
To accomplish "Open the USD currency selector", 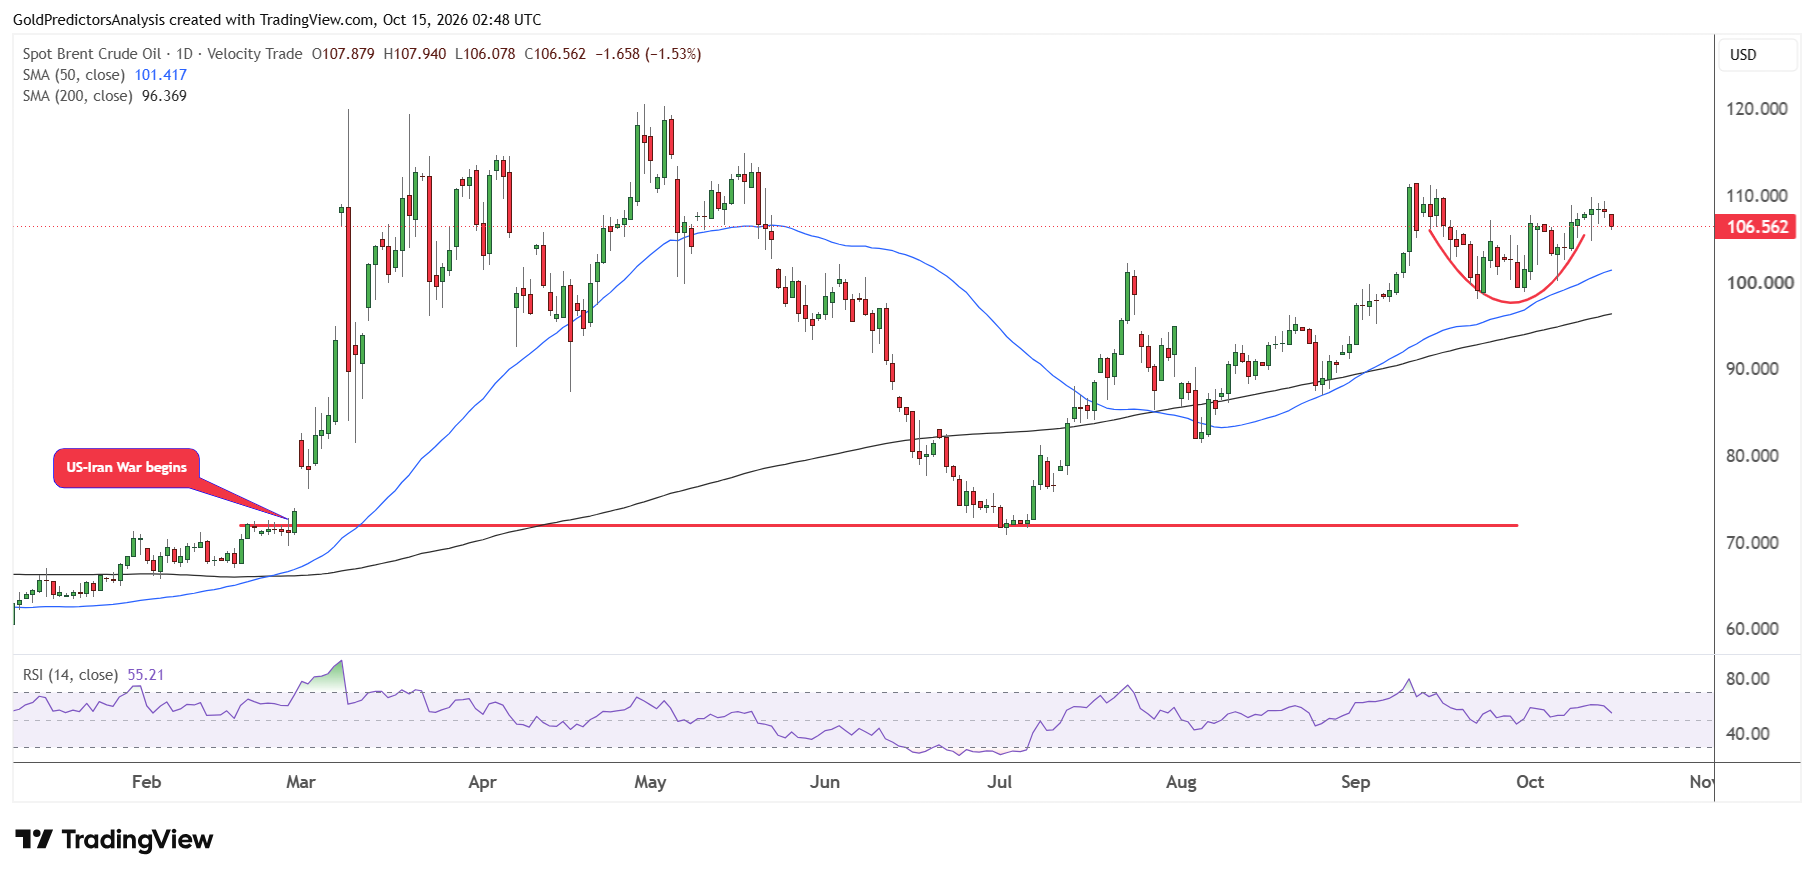I will (x=1757, y=55).
